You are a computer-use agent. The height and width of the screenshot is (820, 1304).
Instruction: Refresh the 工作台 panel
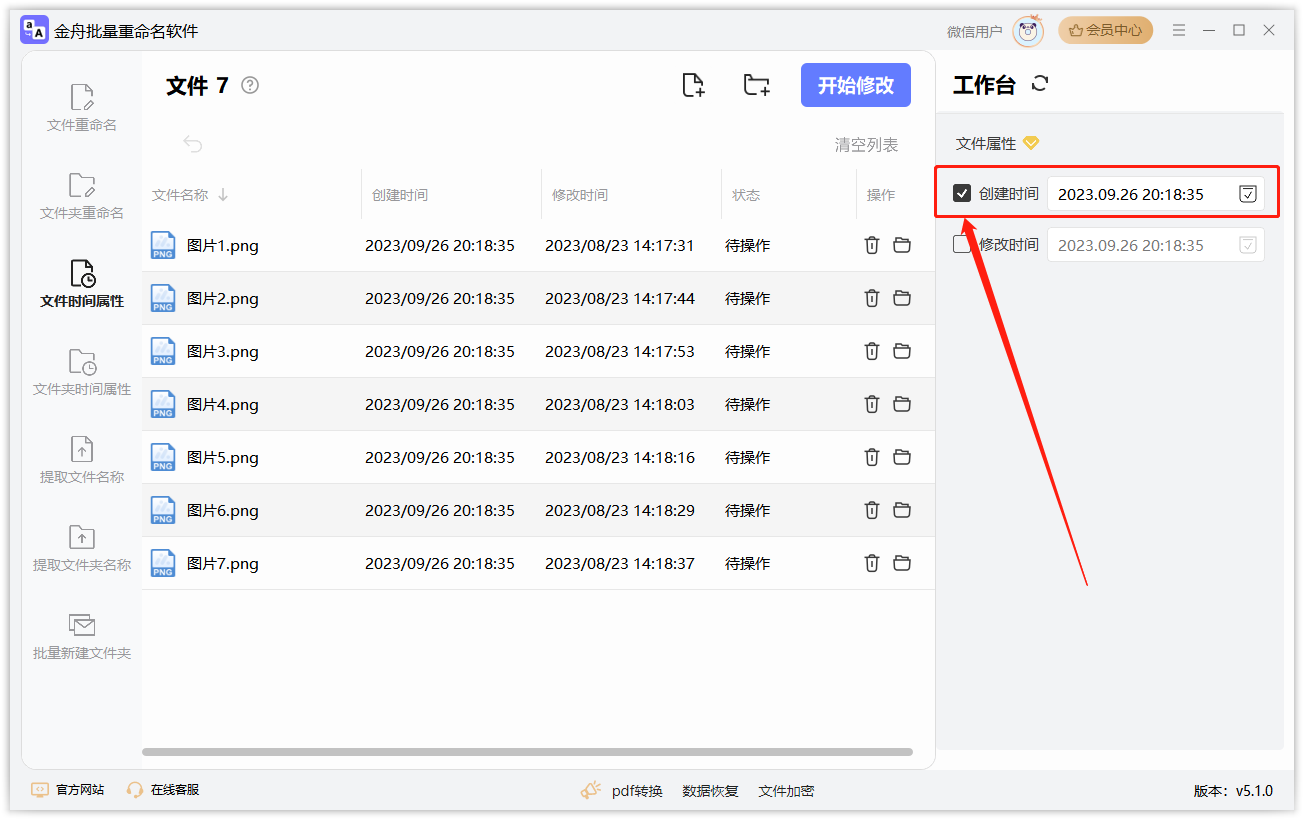pyautogui.click(x=1040, y=84)
